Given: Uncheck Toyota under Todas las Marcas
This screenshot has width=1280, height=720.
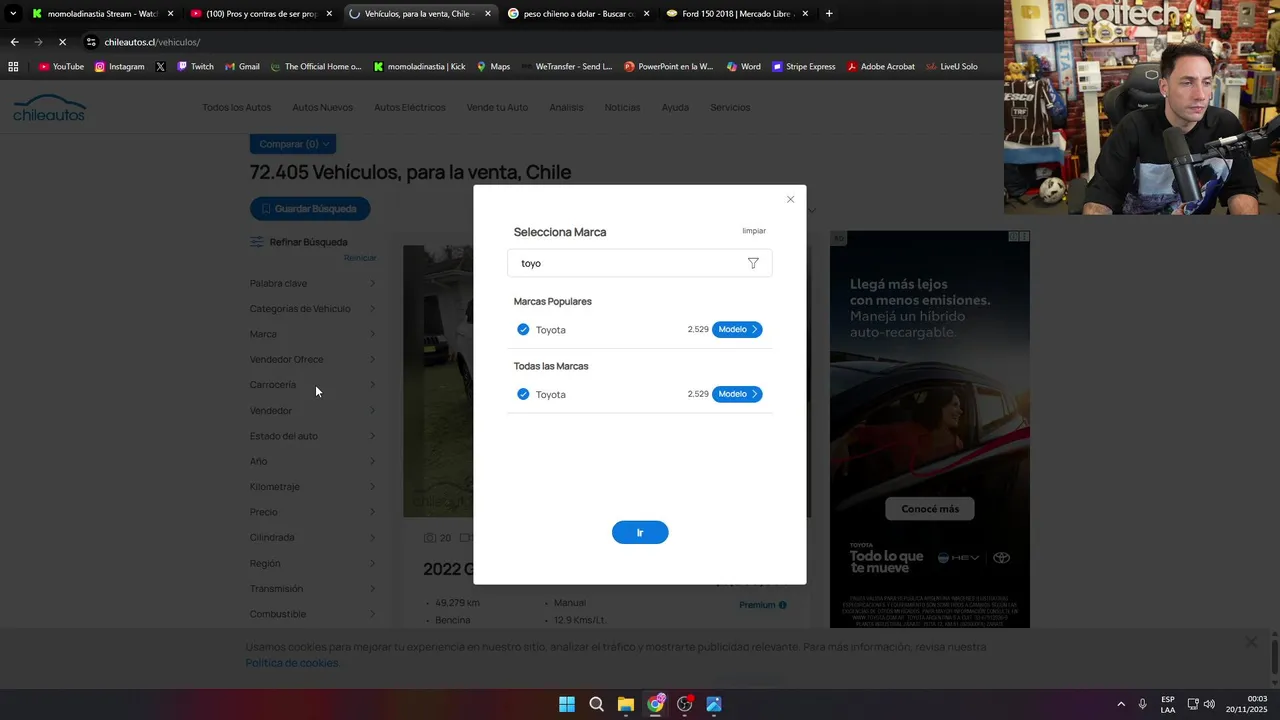Looking at the screenshot, I should pyautogui.click(x=523, y=394).
